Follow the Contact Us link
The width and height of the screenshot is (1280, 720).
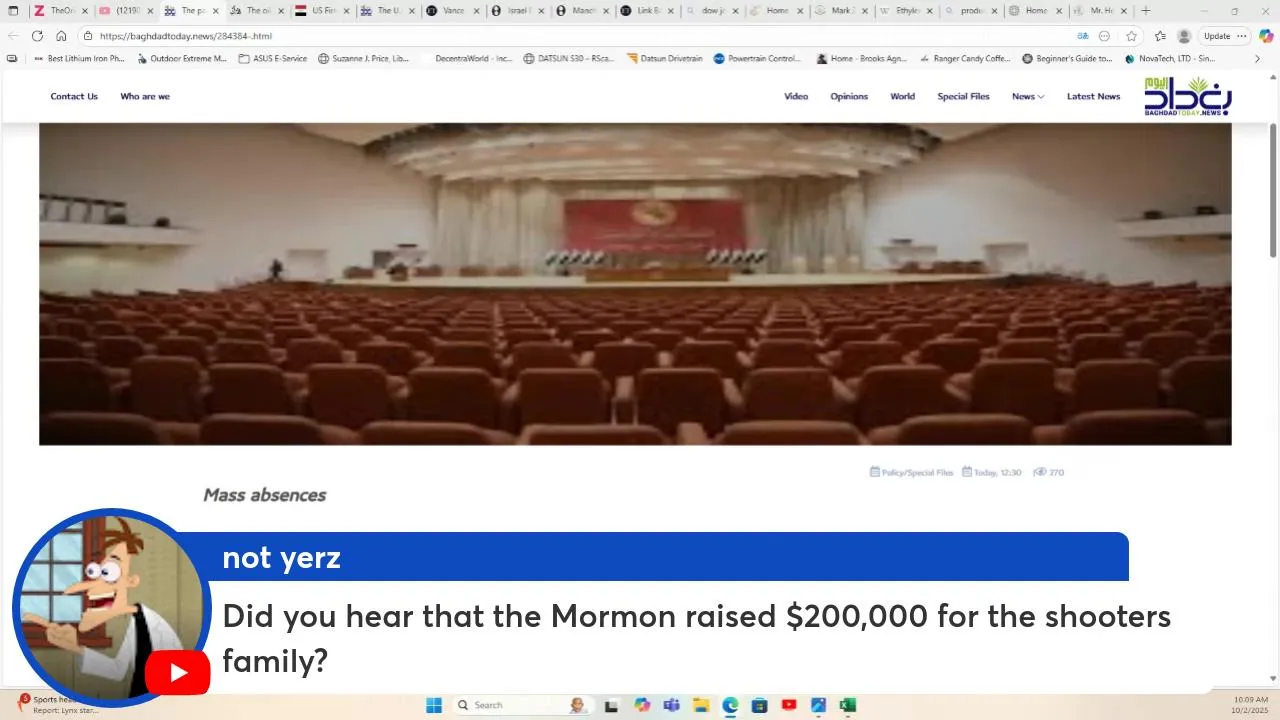tap(74, 97)
